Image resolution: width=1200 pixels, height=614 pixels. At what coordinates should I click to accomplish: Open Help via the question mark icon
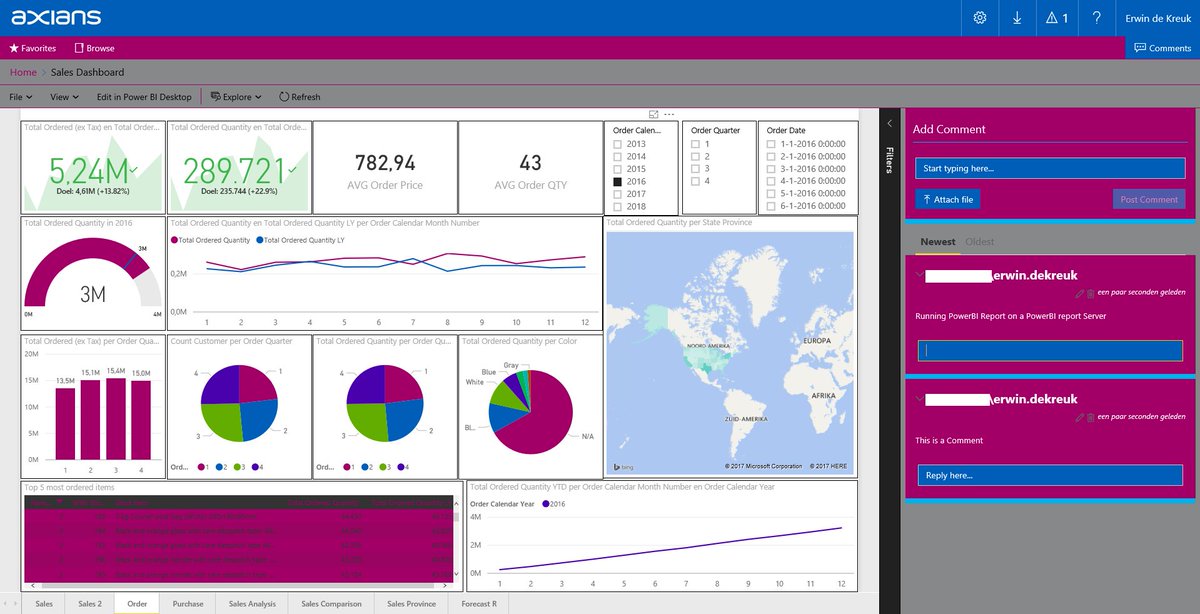coord(1096,17)
